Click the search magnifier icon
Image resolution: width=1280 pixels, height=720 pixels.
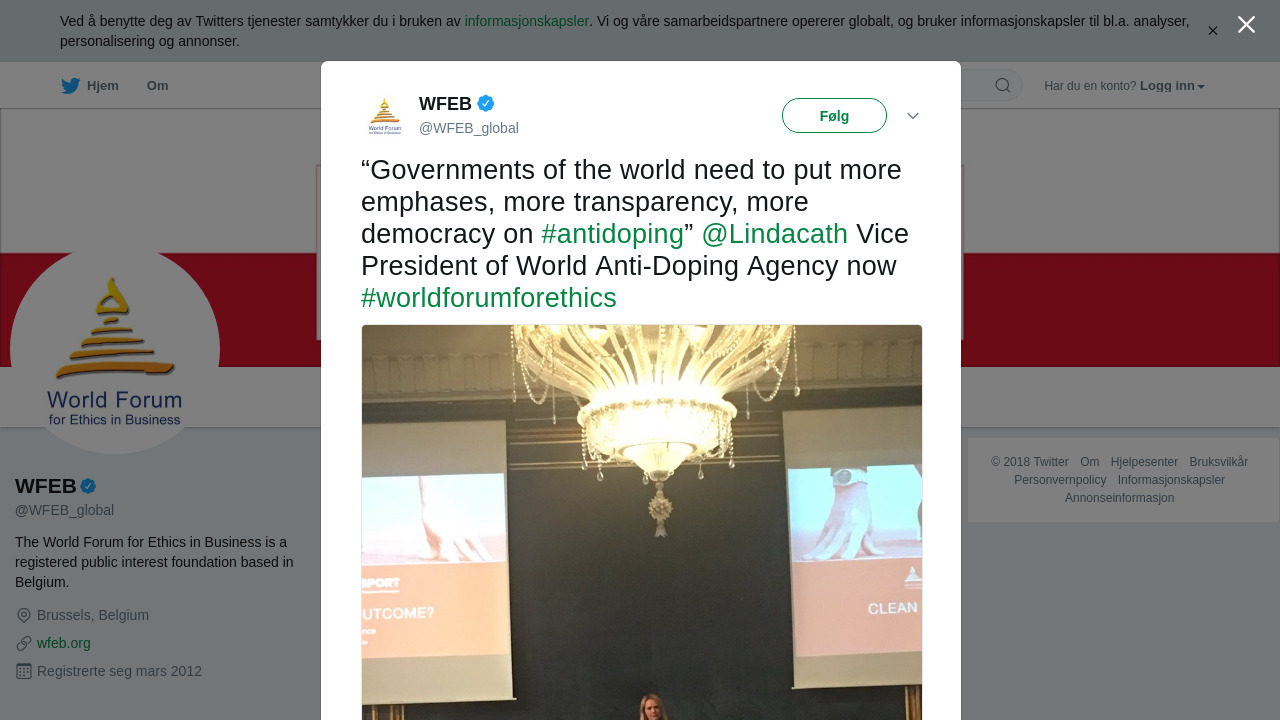point(1003,86)
